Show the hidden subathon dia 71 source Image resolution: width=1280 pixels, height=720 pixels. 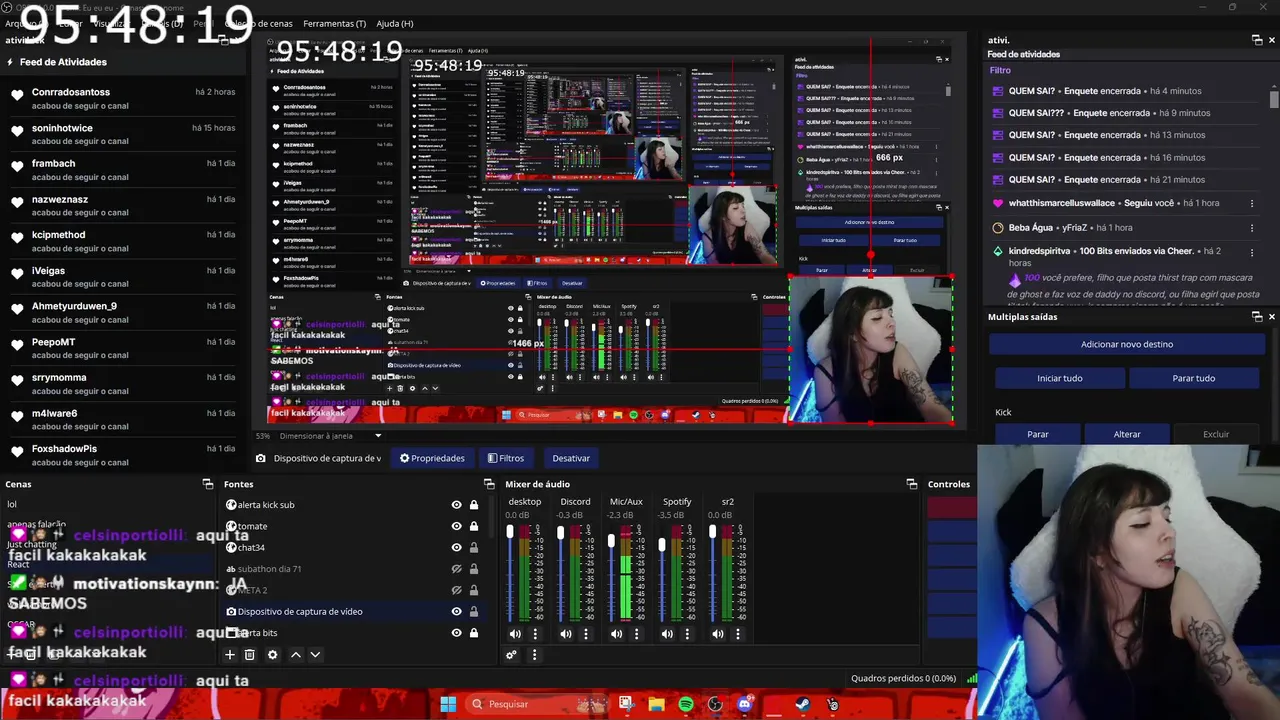coord(456,569)
